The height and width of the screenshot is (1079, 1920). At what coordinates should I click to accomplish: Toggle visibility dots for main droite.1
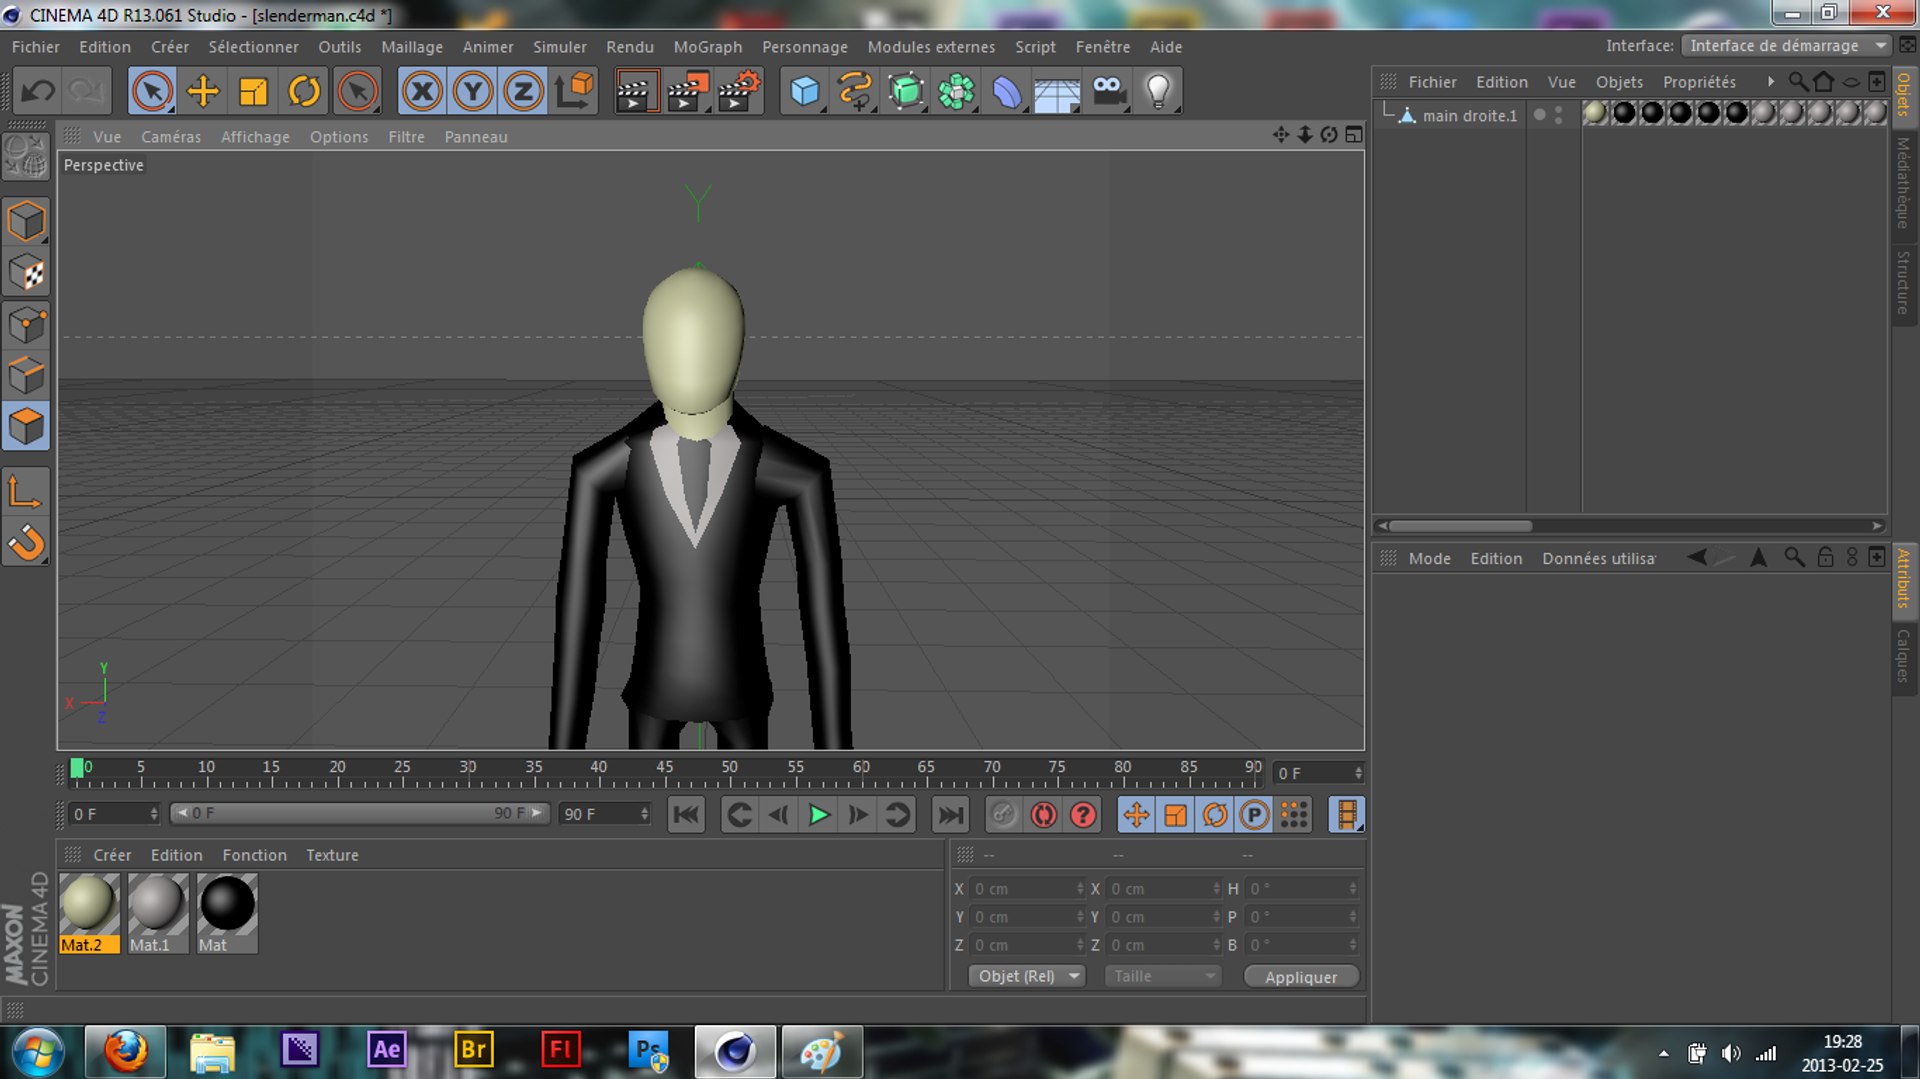(1558, 115)
